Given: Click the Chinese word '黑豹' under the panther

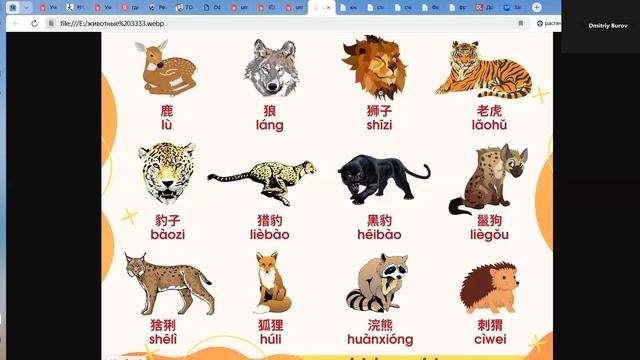Looking at the screenshot, I should [x=379, y=221].
